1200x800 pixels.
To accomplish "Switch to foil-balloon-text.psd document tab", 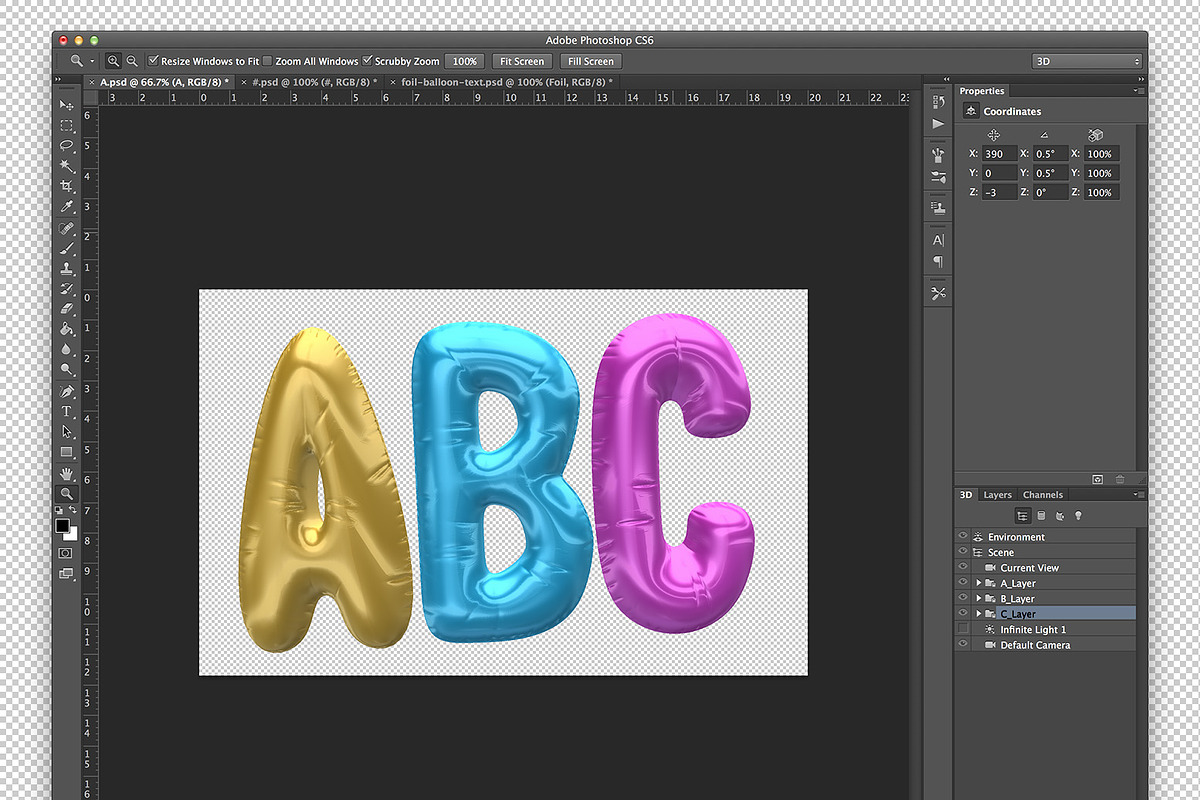I will (x=503, y=82).
